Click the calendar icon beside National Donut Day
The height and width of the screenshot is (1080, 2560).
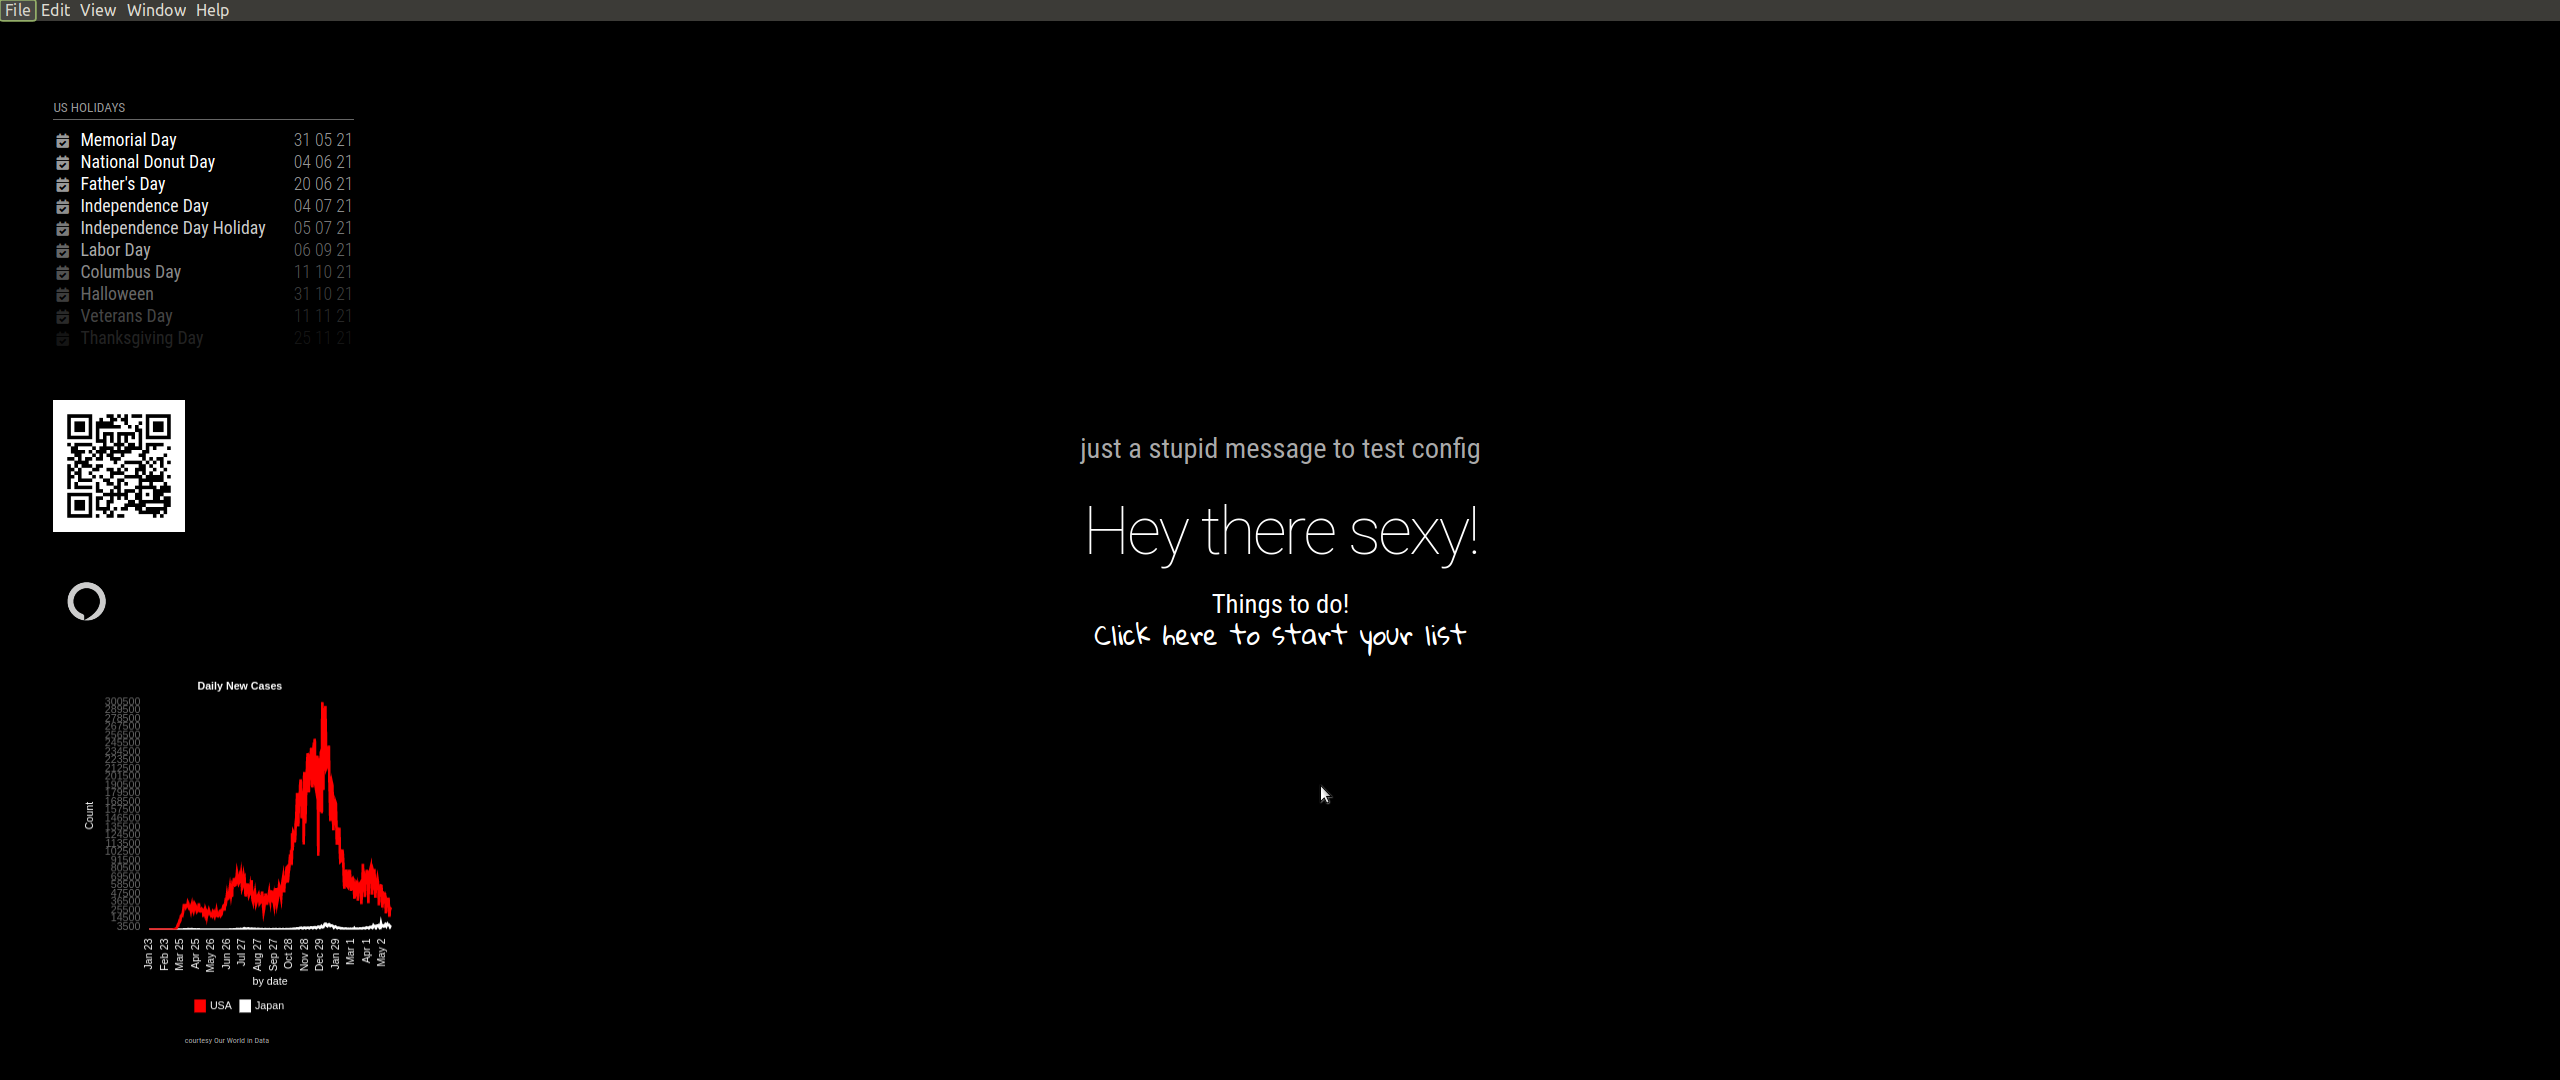point(63,163)
